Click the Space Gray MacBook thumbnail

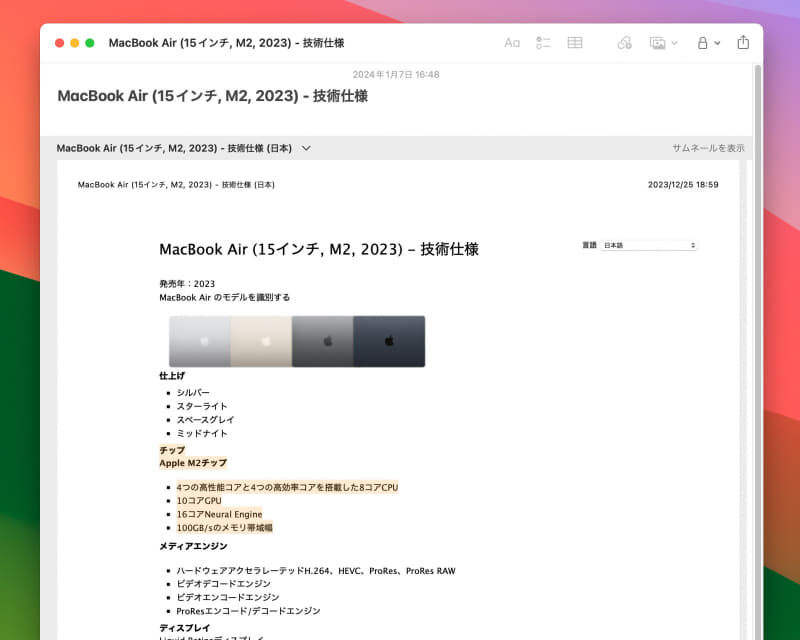click(x=325, y=340)
